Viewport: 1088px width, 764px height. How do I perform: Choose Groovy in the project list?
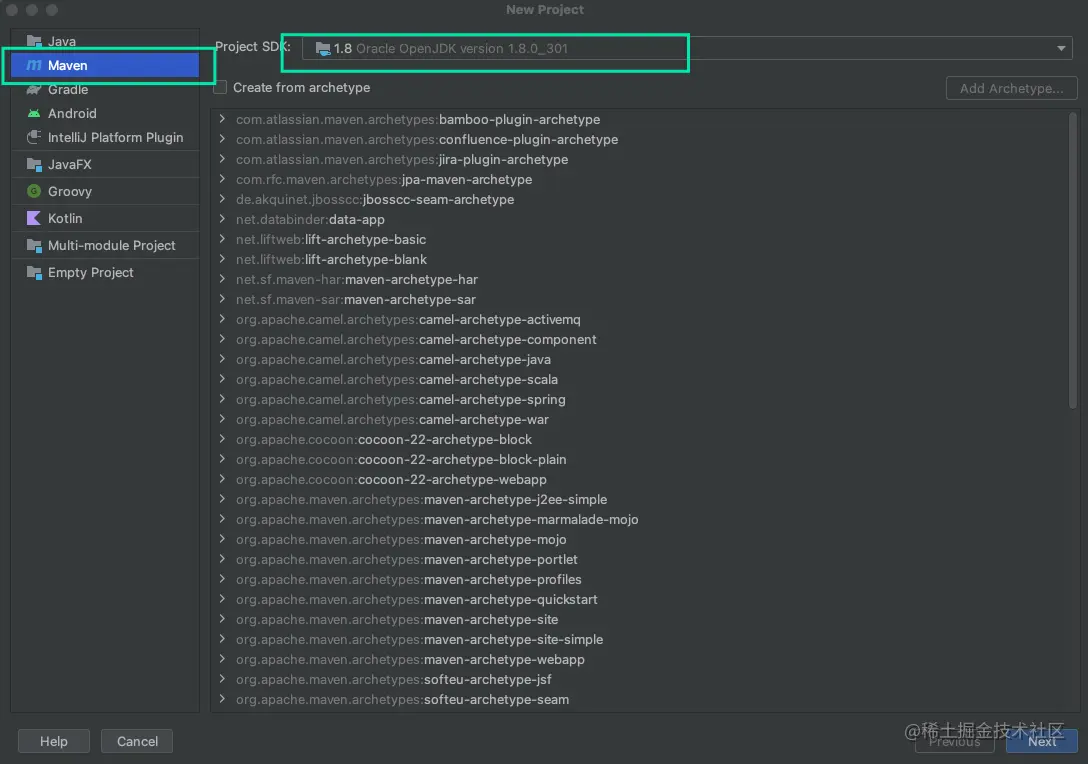point(105,191)
